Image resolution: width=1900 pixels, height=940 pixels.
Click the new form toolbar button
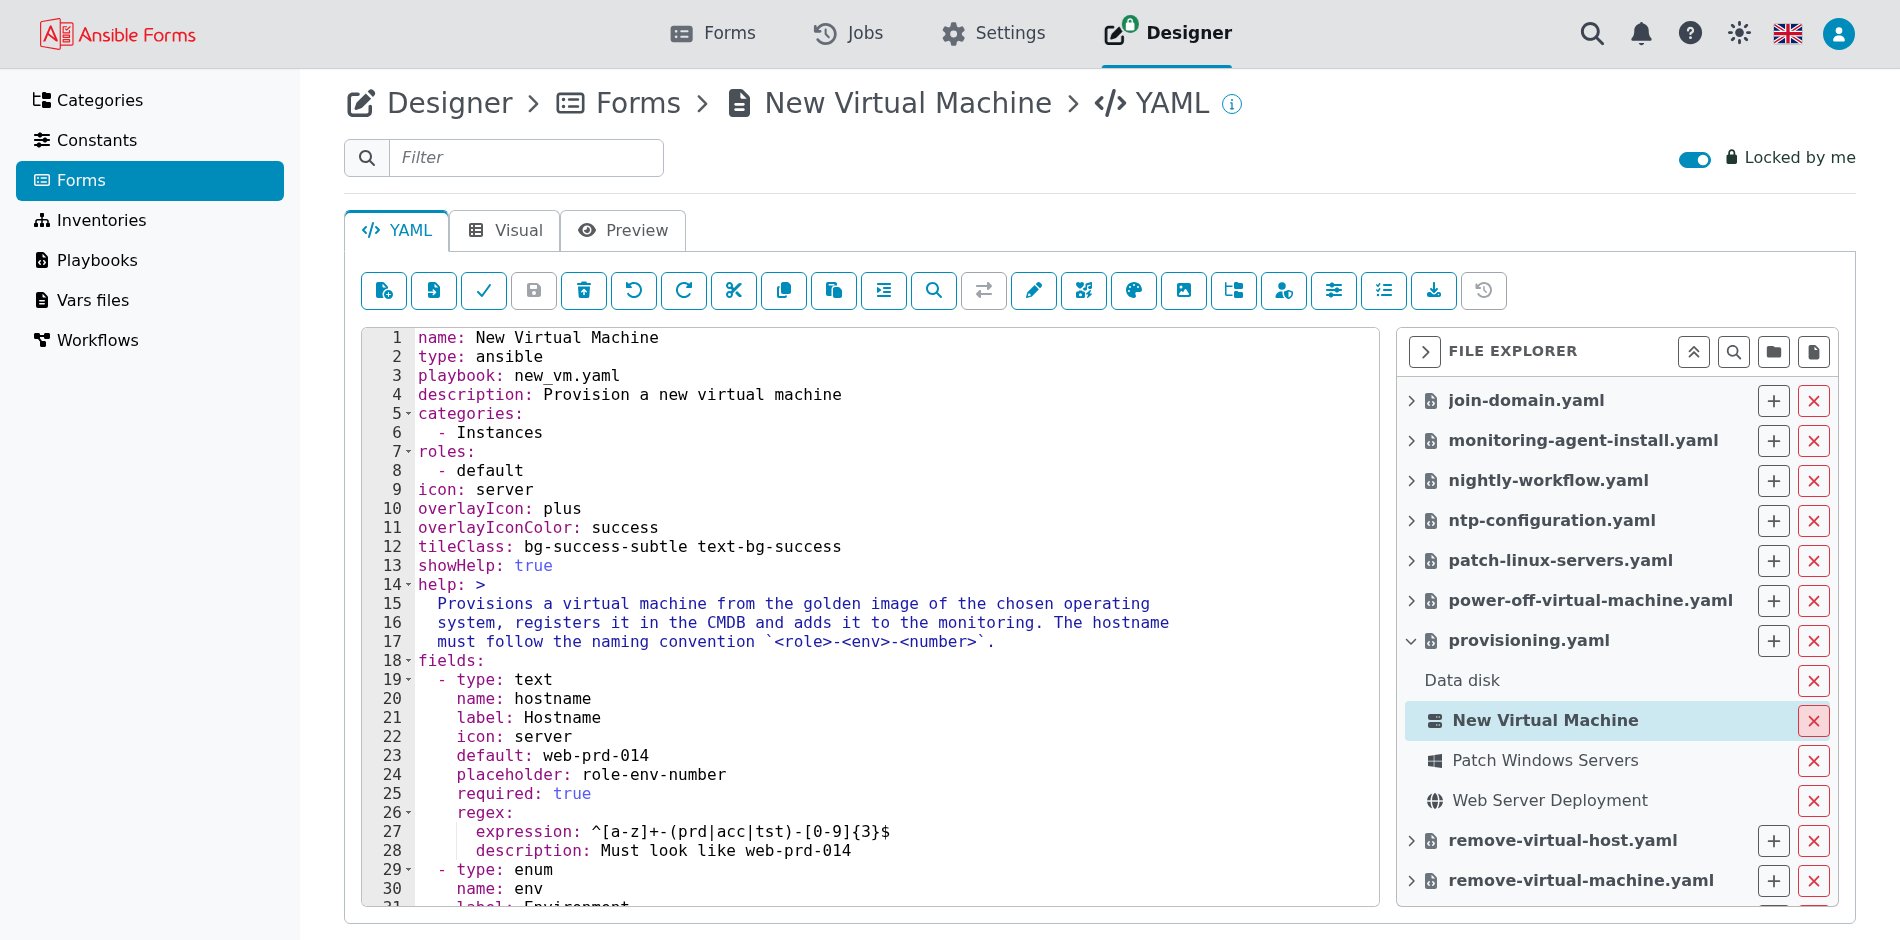point(384,291)
